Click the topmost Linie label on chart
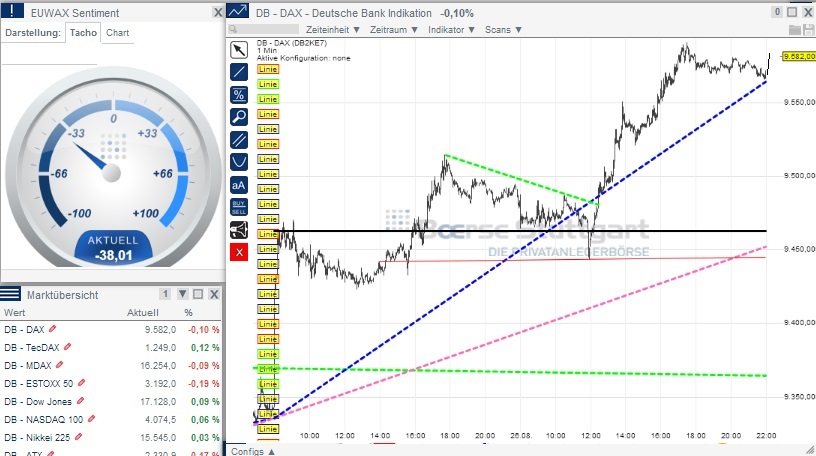 [x=267, y=69]
